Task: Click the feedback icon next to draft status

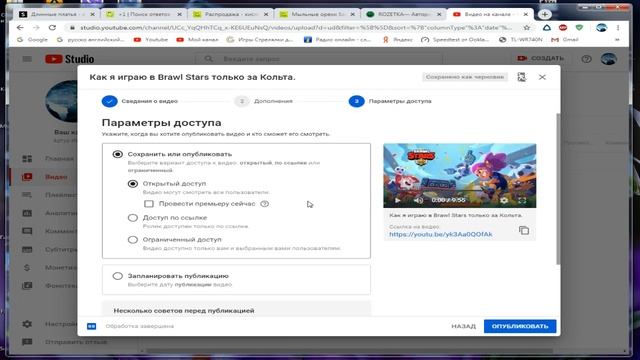Action: 522,77
